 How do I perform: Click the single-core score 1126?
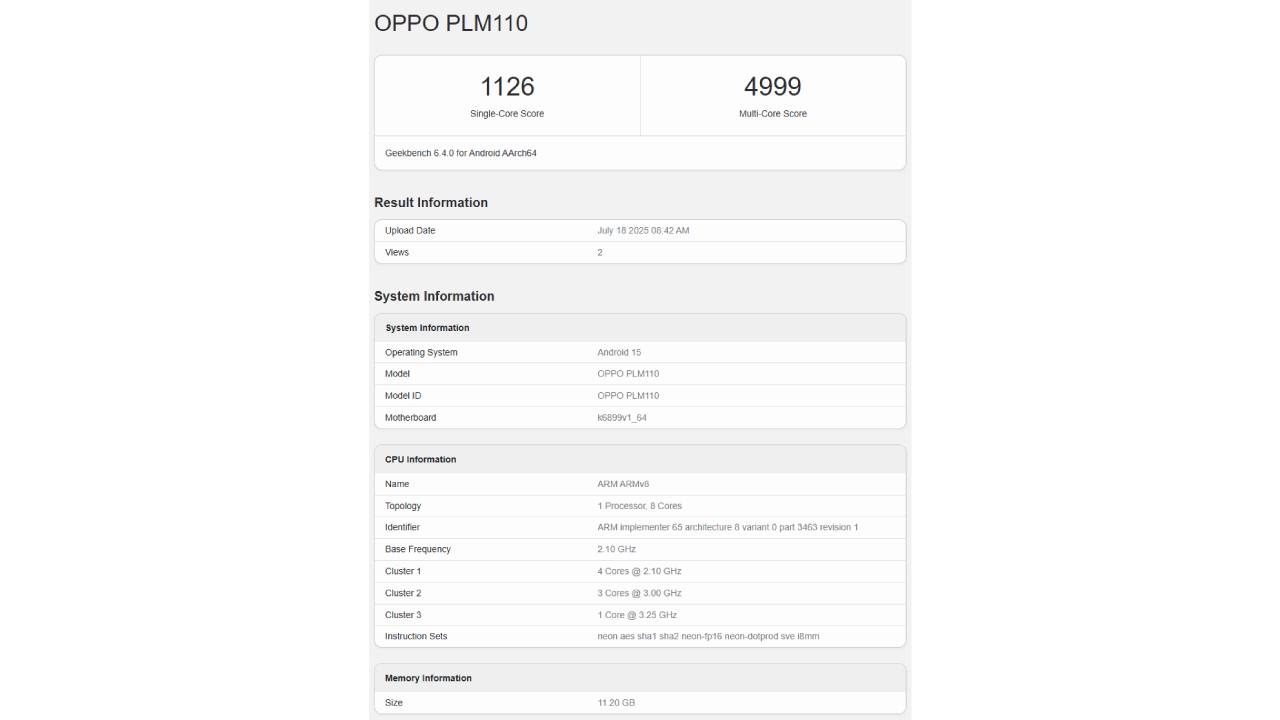(507, 87)
